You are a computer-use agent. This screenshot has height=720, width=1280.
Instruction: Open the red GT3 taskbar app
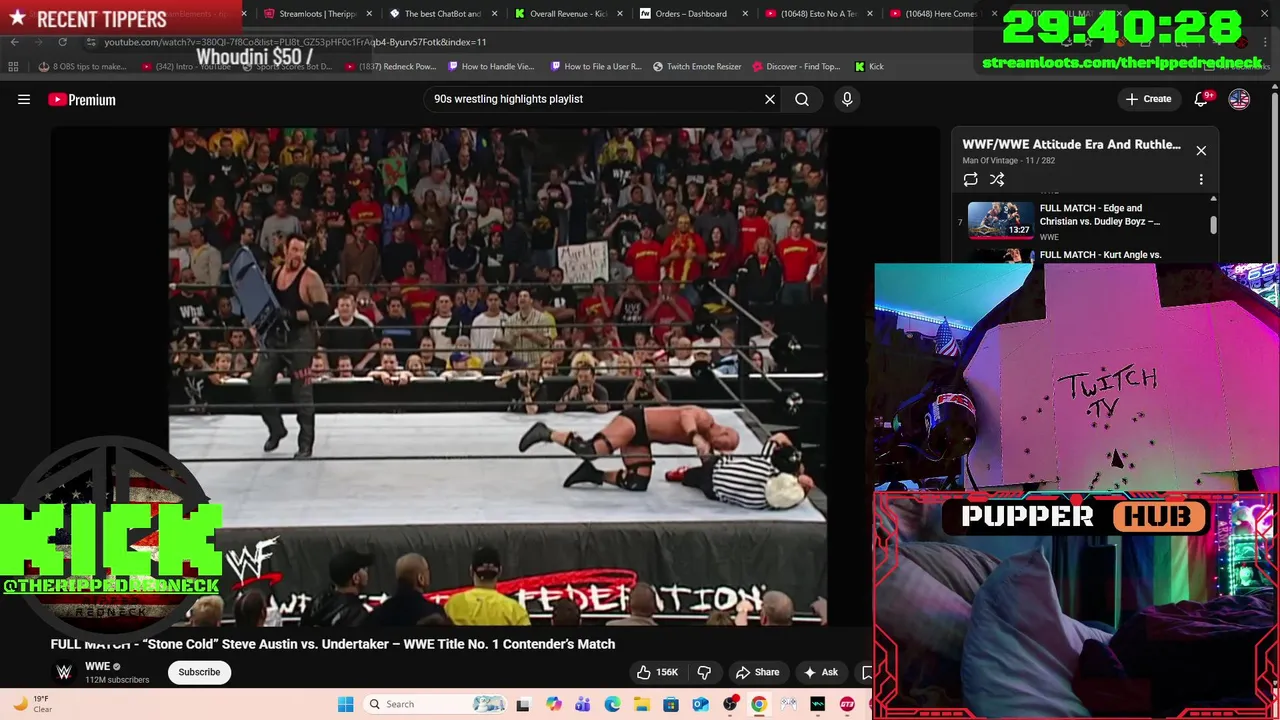847,704
